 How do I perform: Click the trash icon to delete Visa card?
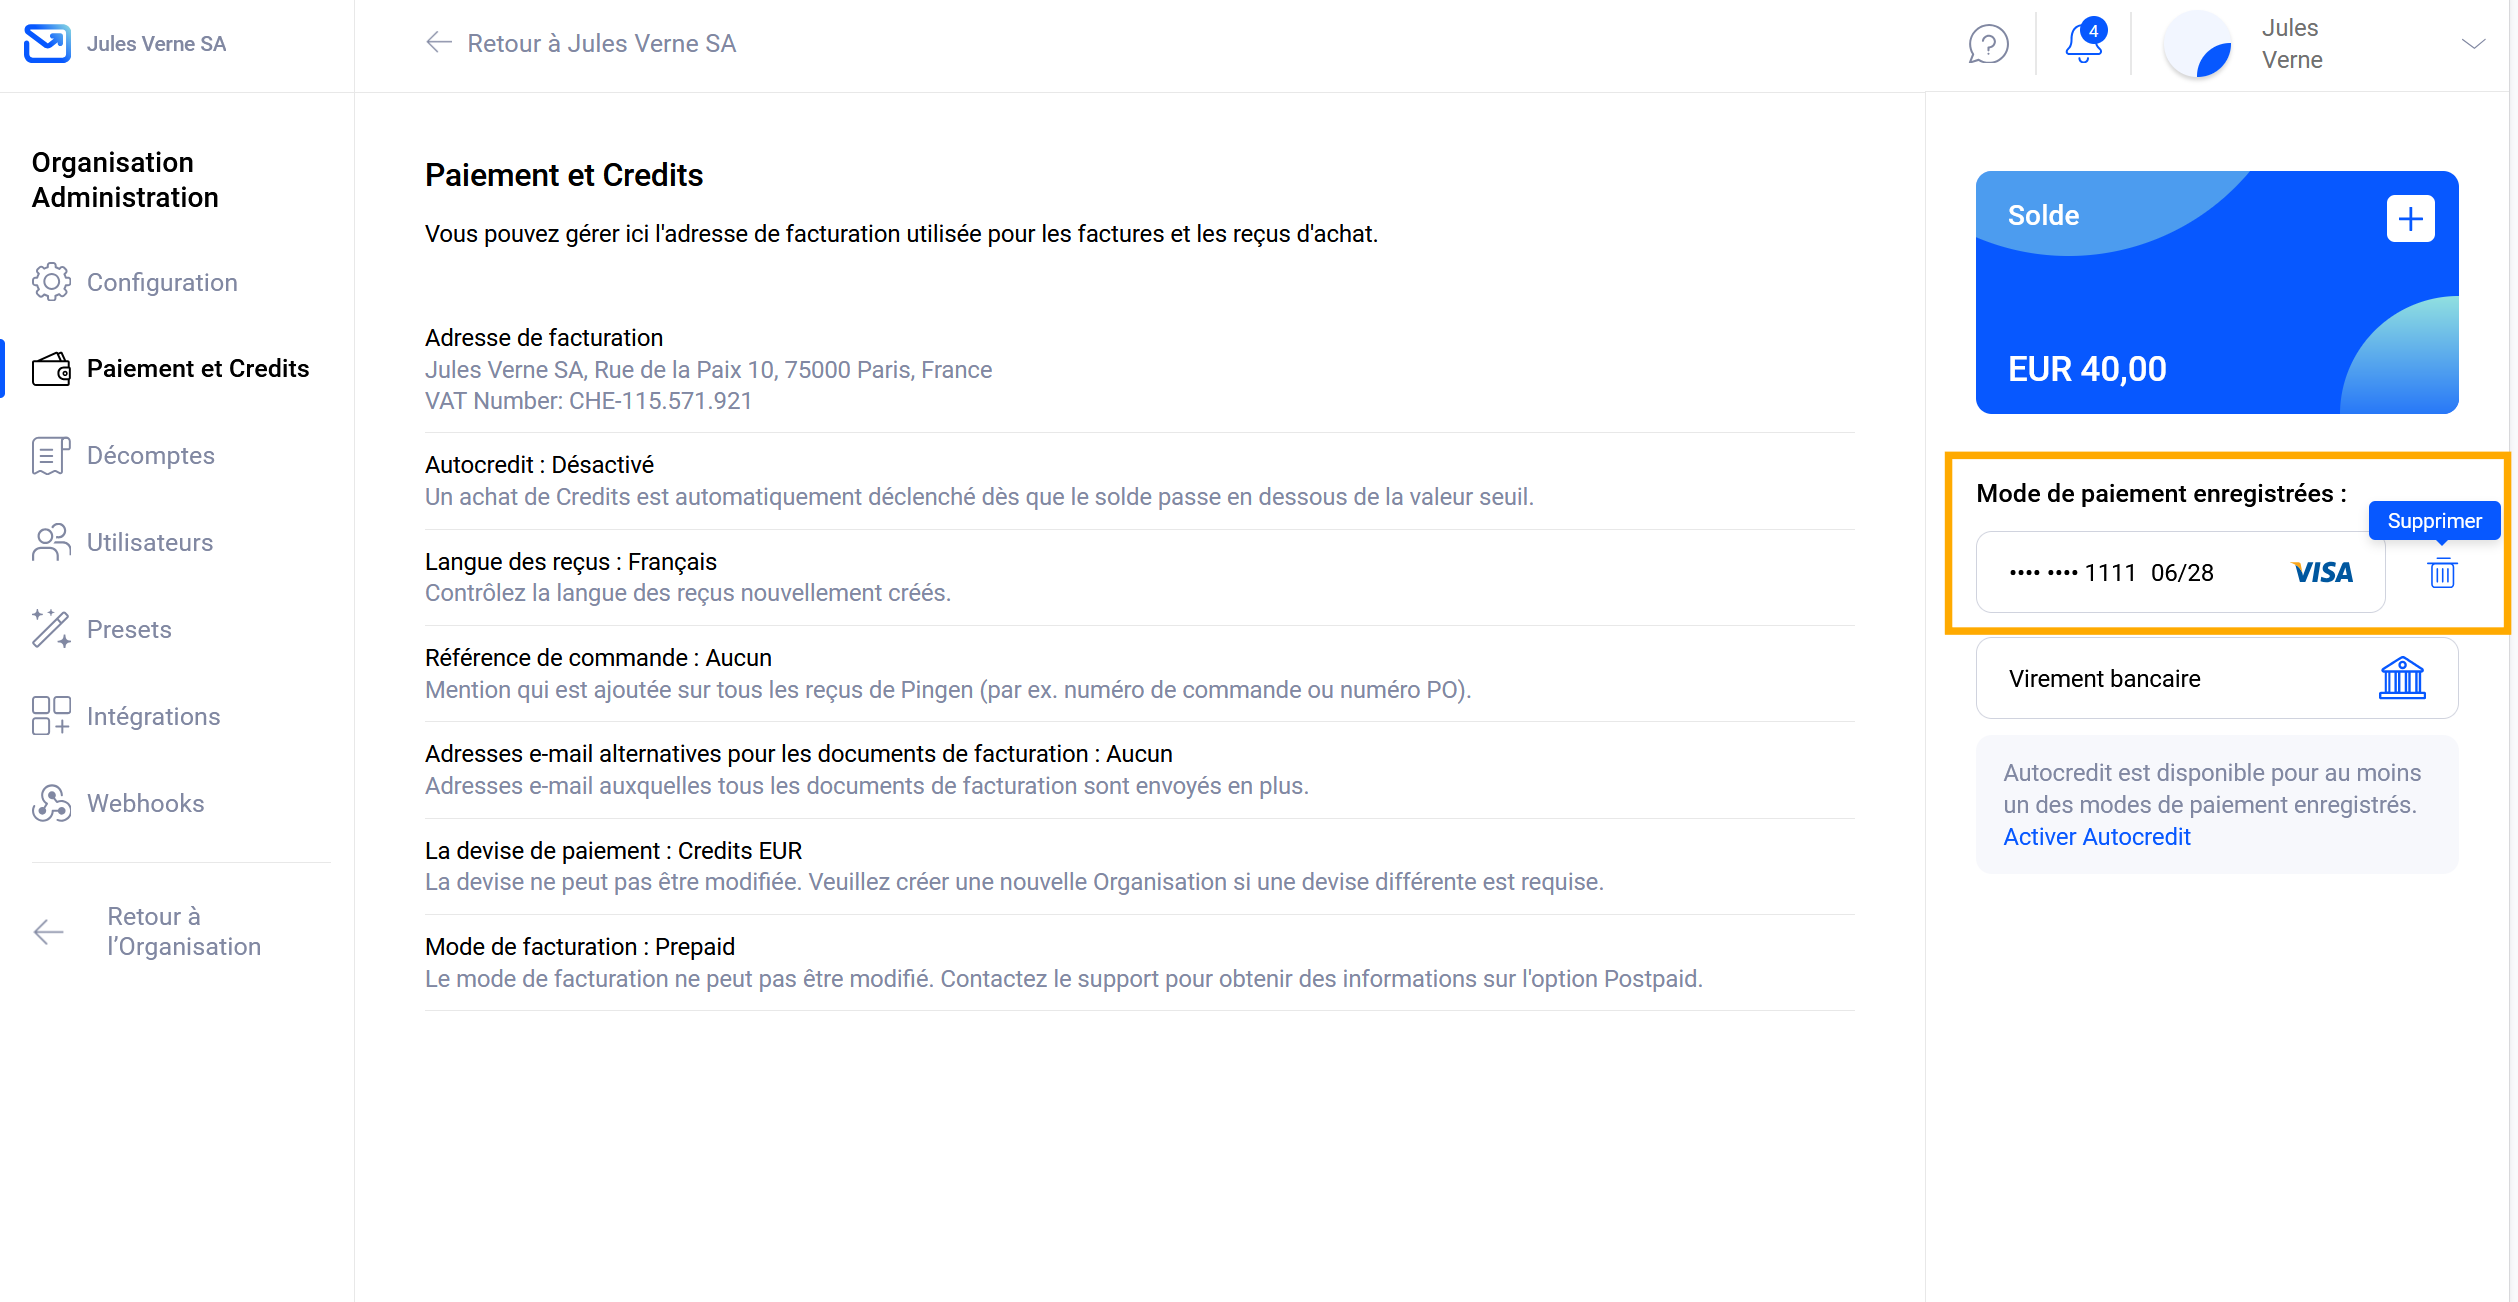[x=2442, y=573]
